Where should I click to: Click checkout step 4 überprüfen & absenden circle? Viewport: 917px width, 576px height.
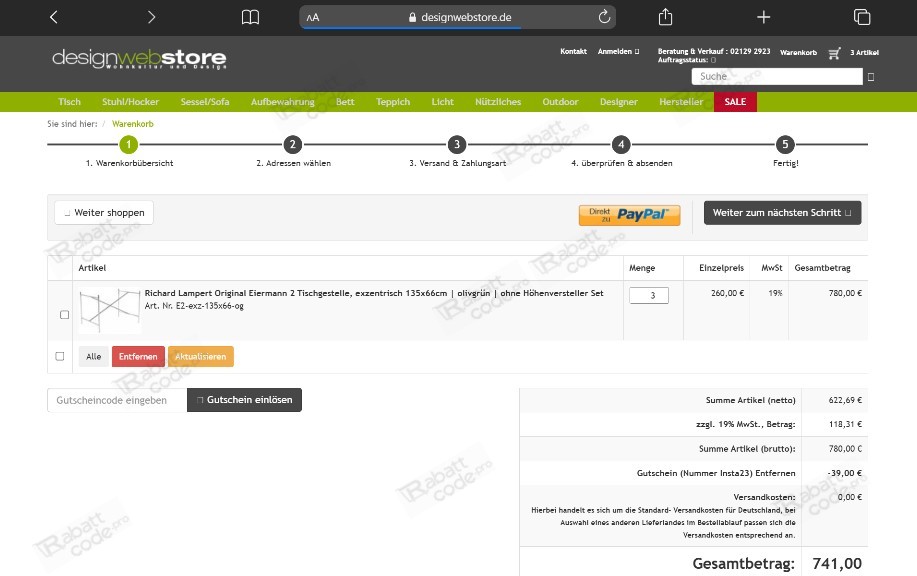click(x=621, y=144)
